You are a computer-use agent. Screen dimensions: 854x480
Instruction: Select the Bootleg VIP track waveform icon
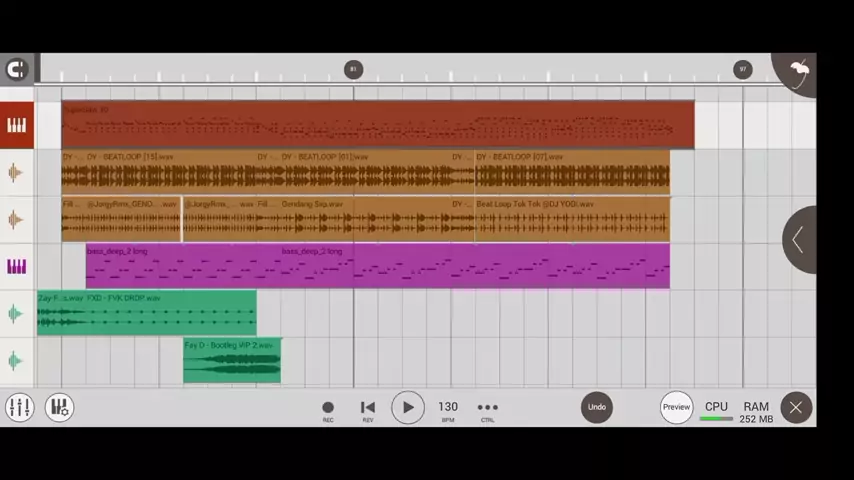point(16,361)
